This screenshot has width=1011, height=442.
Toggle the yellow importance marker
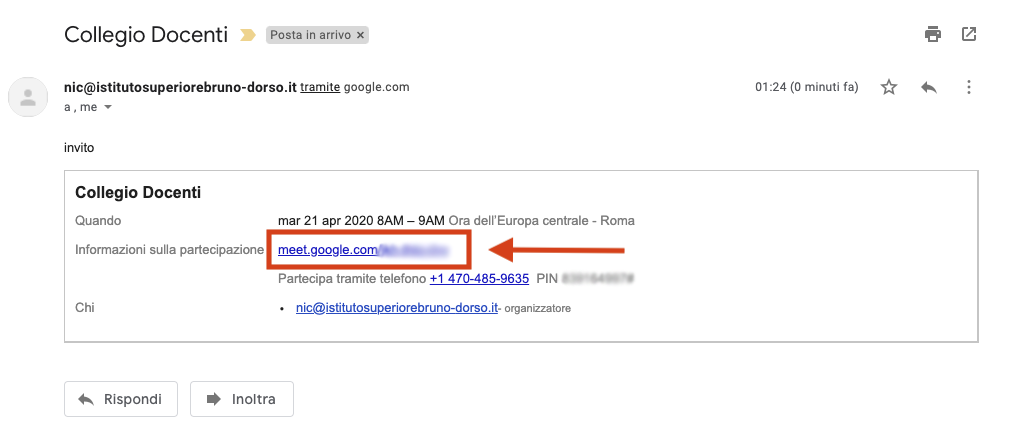248,35
